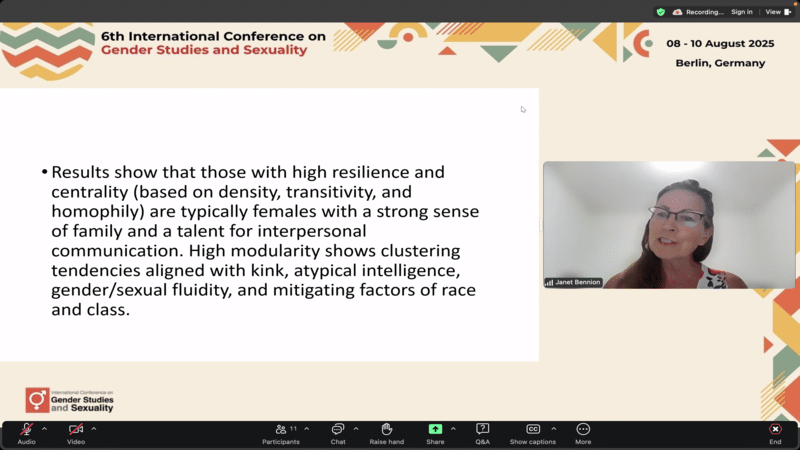
Task: Turn on the Video camera
Action: [x=76, y=429]
